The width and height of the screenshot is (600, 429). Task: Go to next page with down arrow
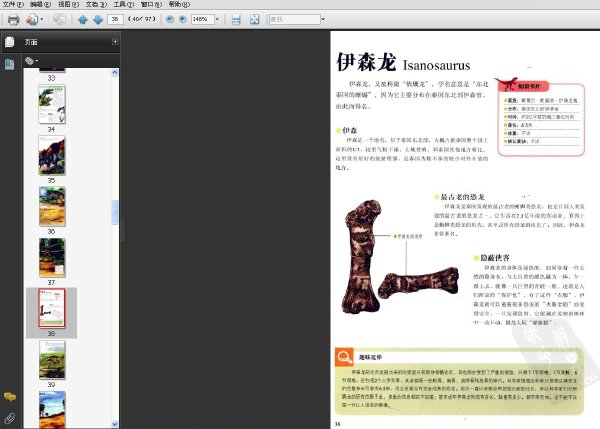pyautogui.click(x=98, y=20)
